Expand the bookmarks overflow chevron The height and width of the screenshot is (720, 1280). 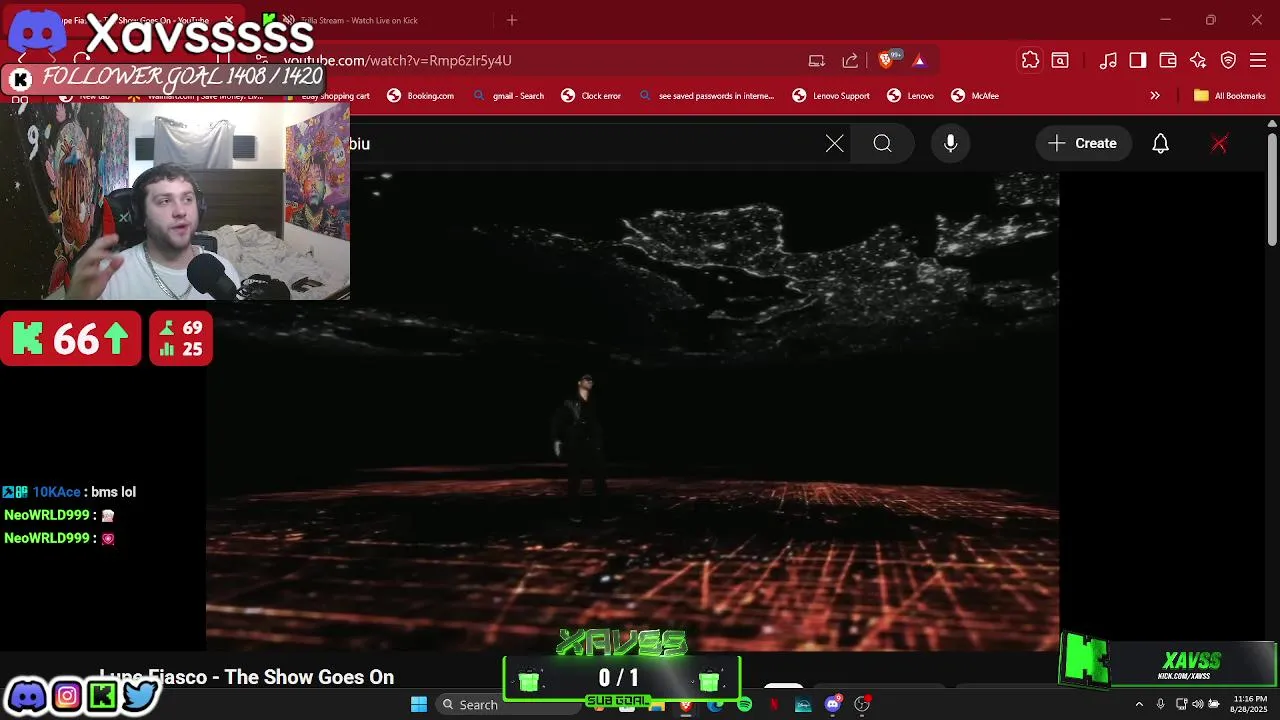tap(1155, 96)
